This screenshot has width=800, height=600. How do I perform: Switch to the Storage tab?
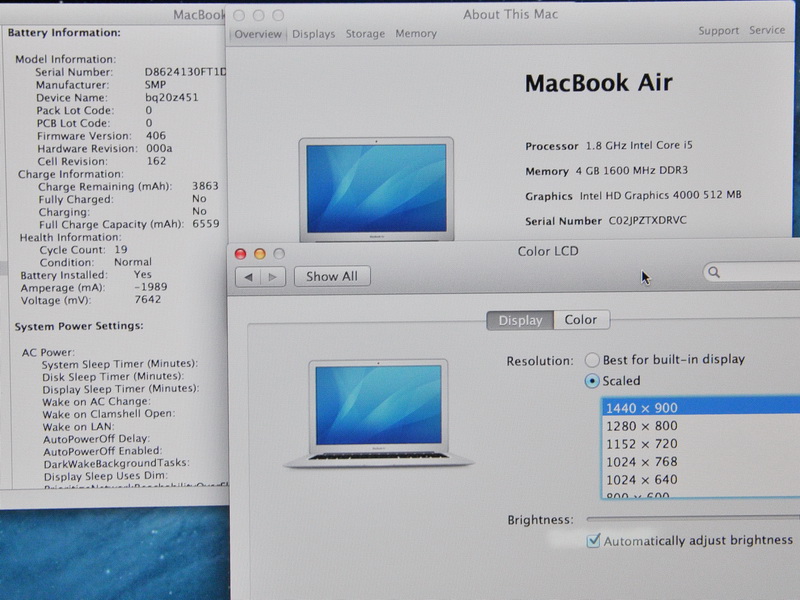365,34
